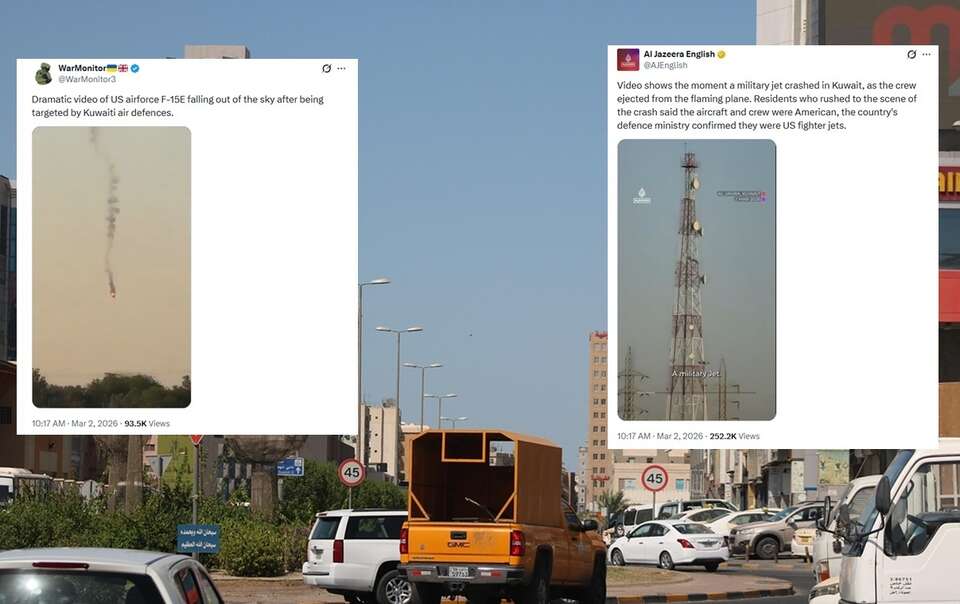
Task: Open the Al Jazeera English display name
Action: [x=679, y=54]
